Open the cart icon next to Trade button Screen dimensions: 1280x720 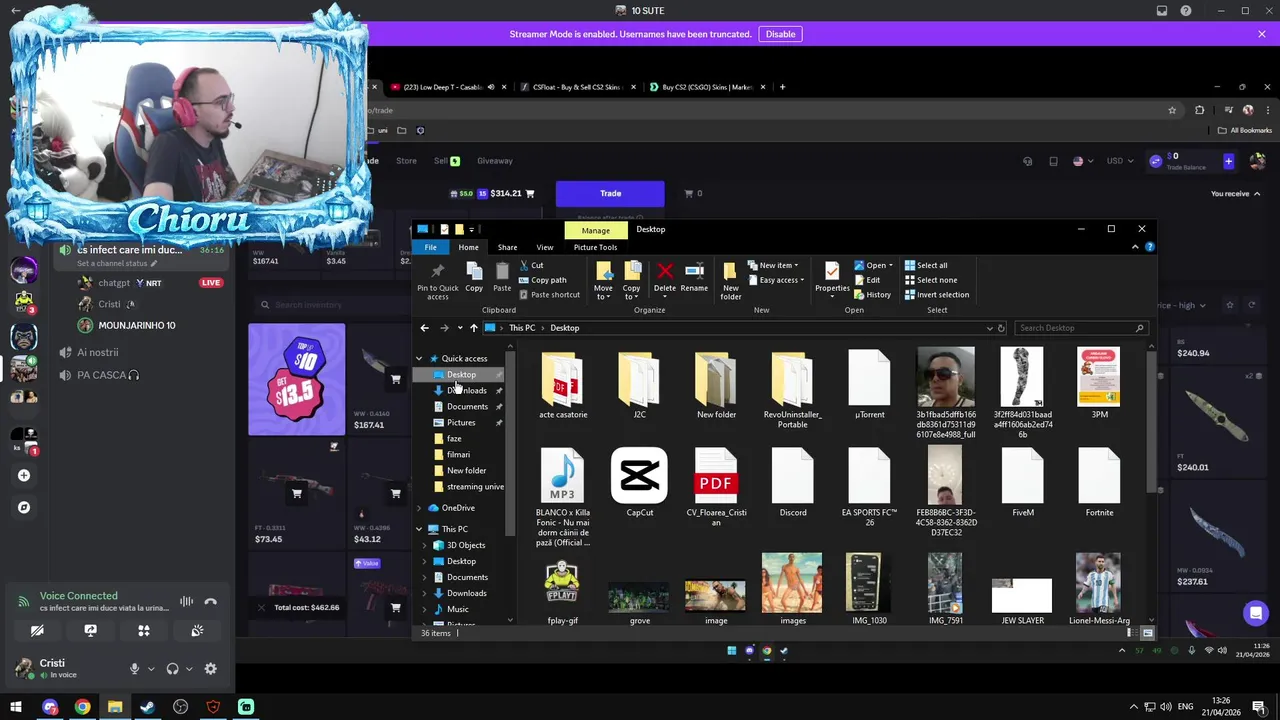point(688,193)
